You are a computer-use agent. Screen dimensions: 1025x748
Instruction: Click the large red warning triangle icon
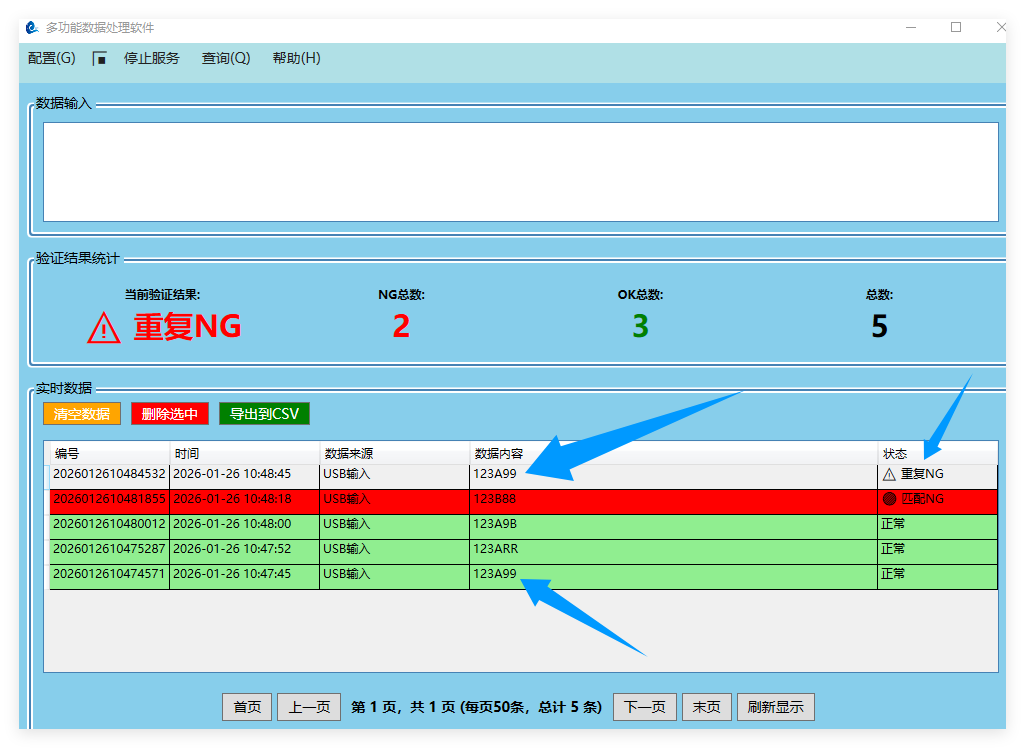pos(104,327)
